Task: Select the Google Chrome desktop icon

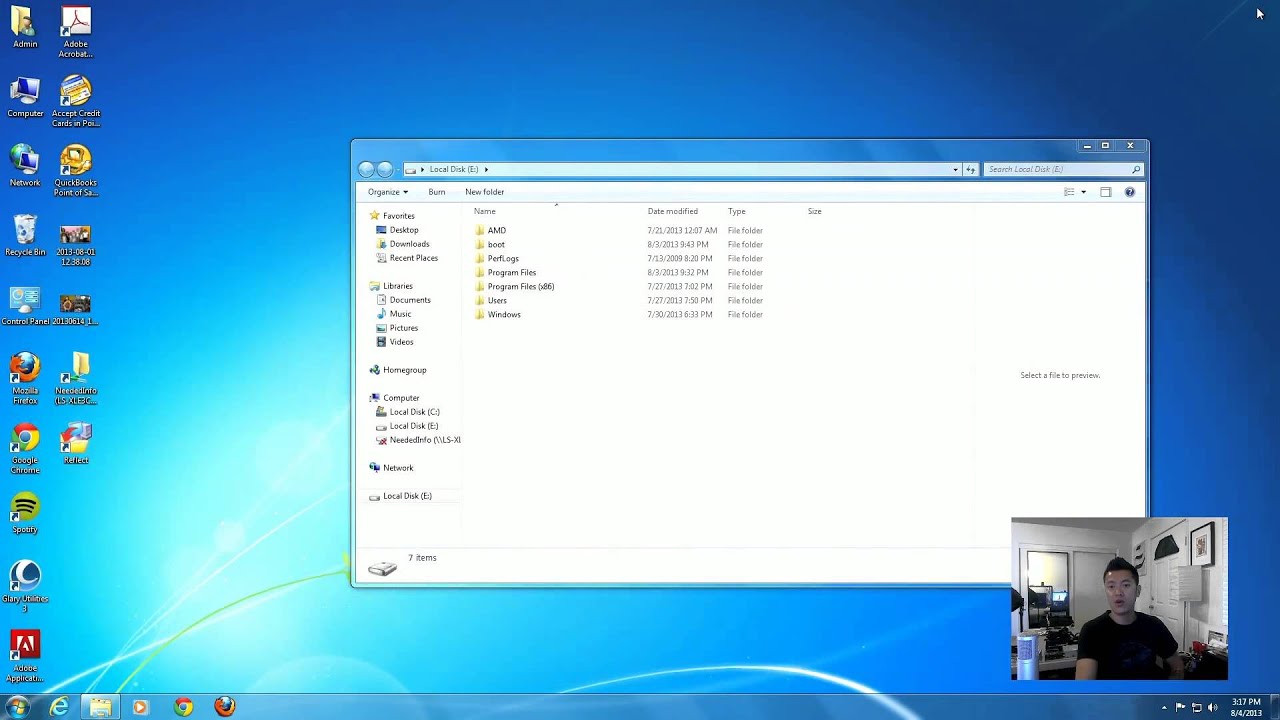Action: (25, 449)
